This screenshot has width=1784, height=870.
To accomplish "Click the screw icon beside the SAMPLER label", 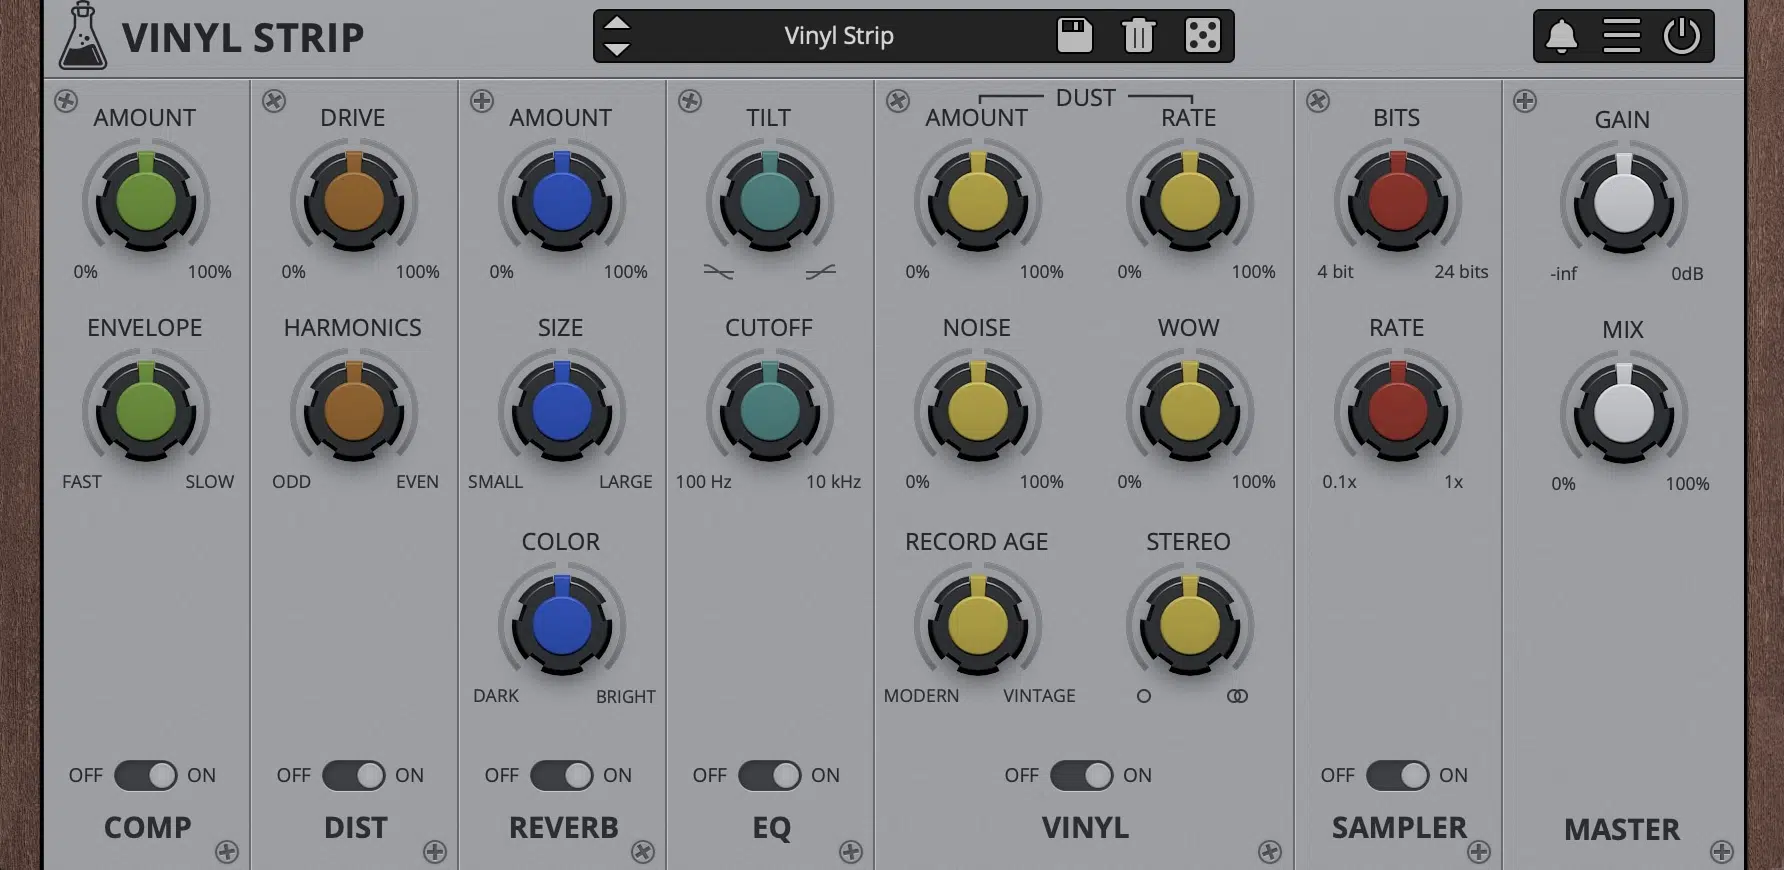I will pyautogui.click(x=1479, y=852).
